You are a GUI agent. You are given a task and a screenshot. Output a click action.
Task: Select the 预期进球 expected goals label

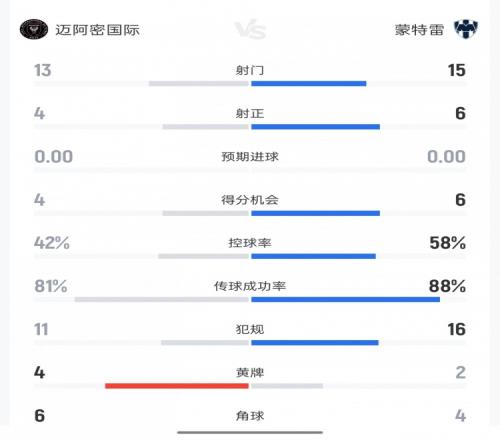(250, 157)
